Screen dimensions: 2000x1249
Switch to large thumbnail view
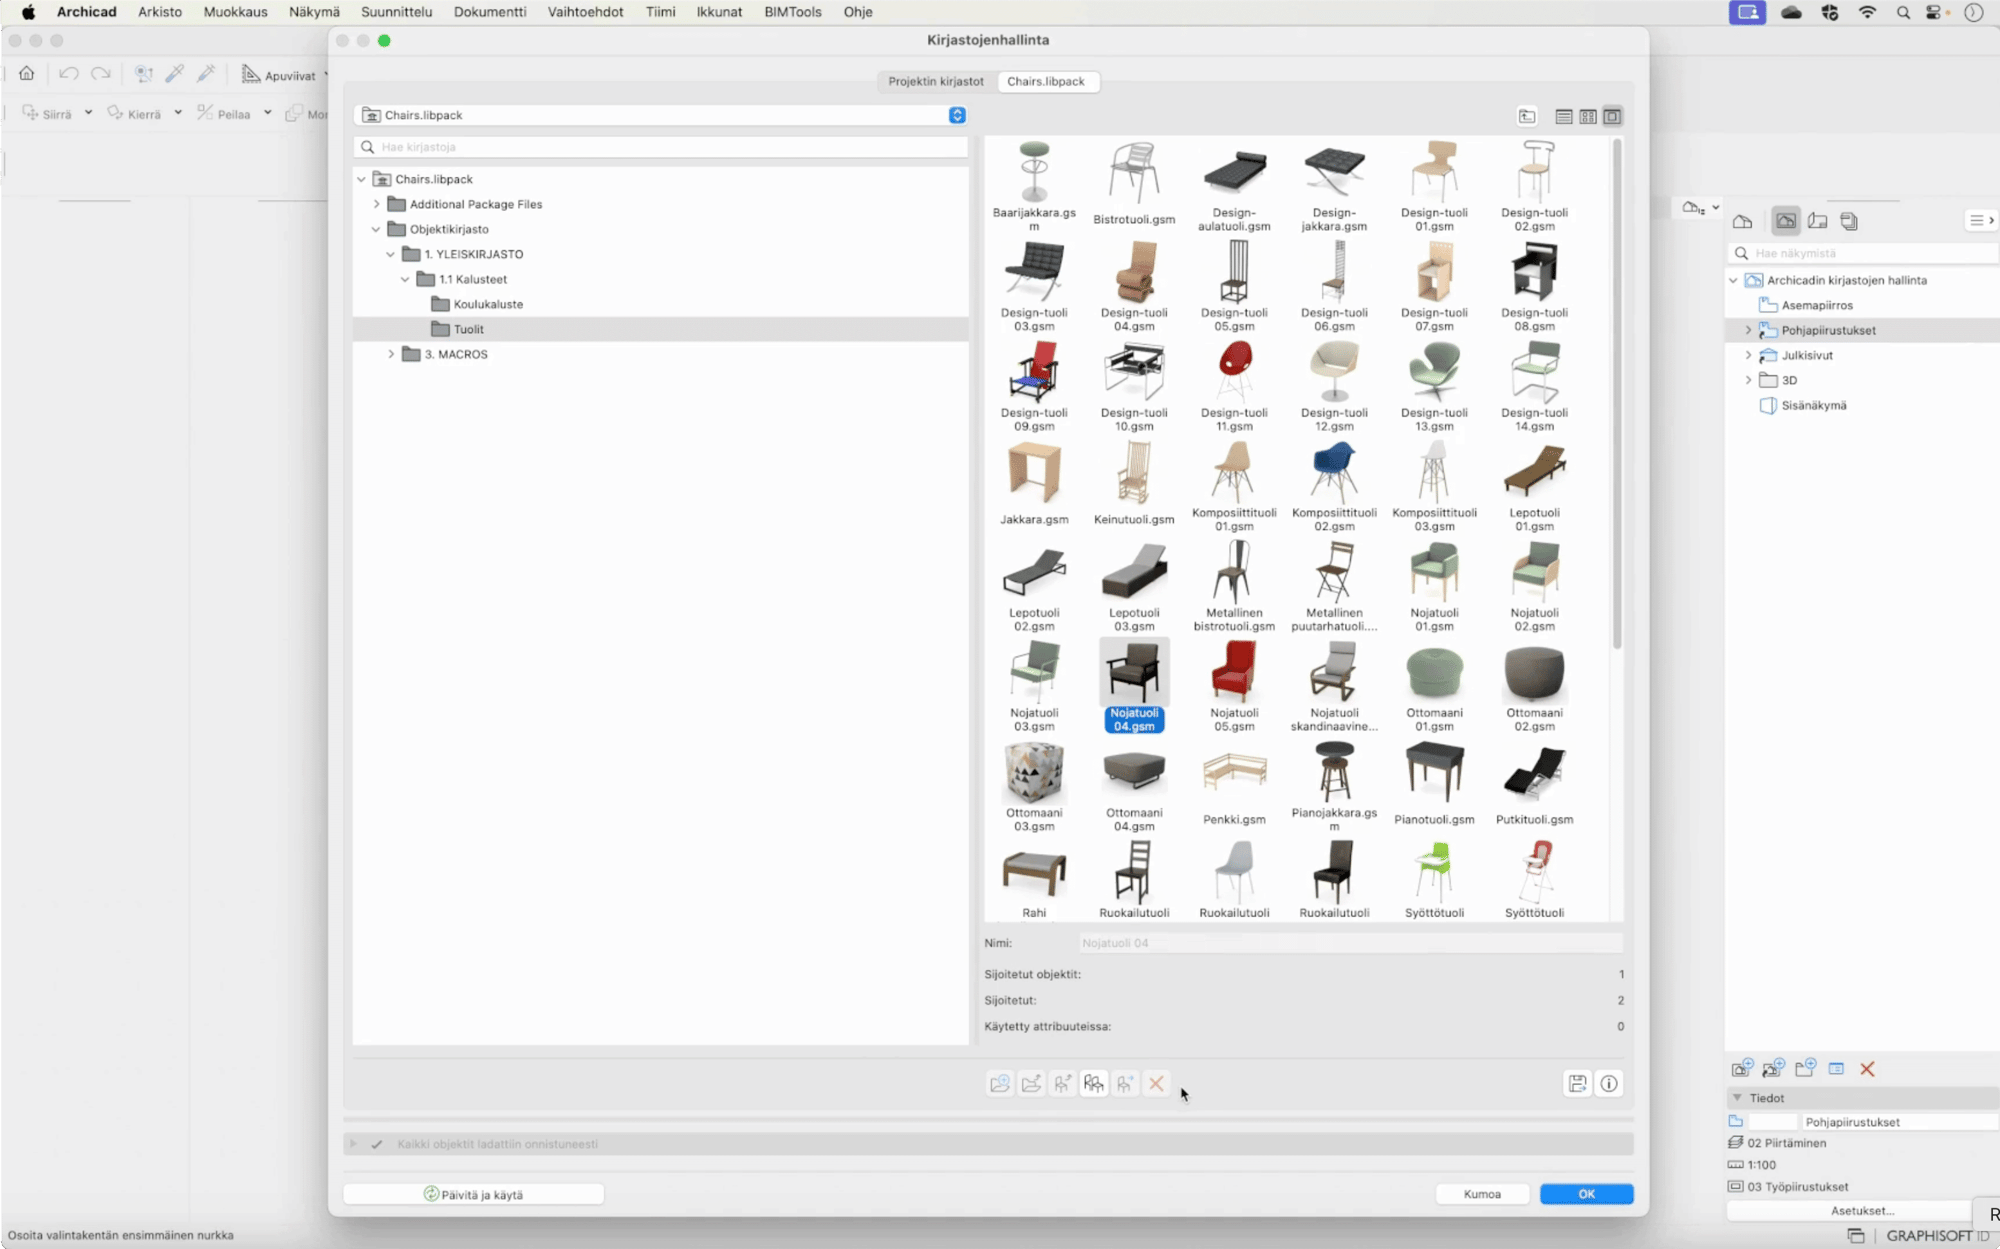point(1612,117)
